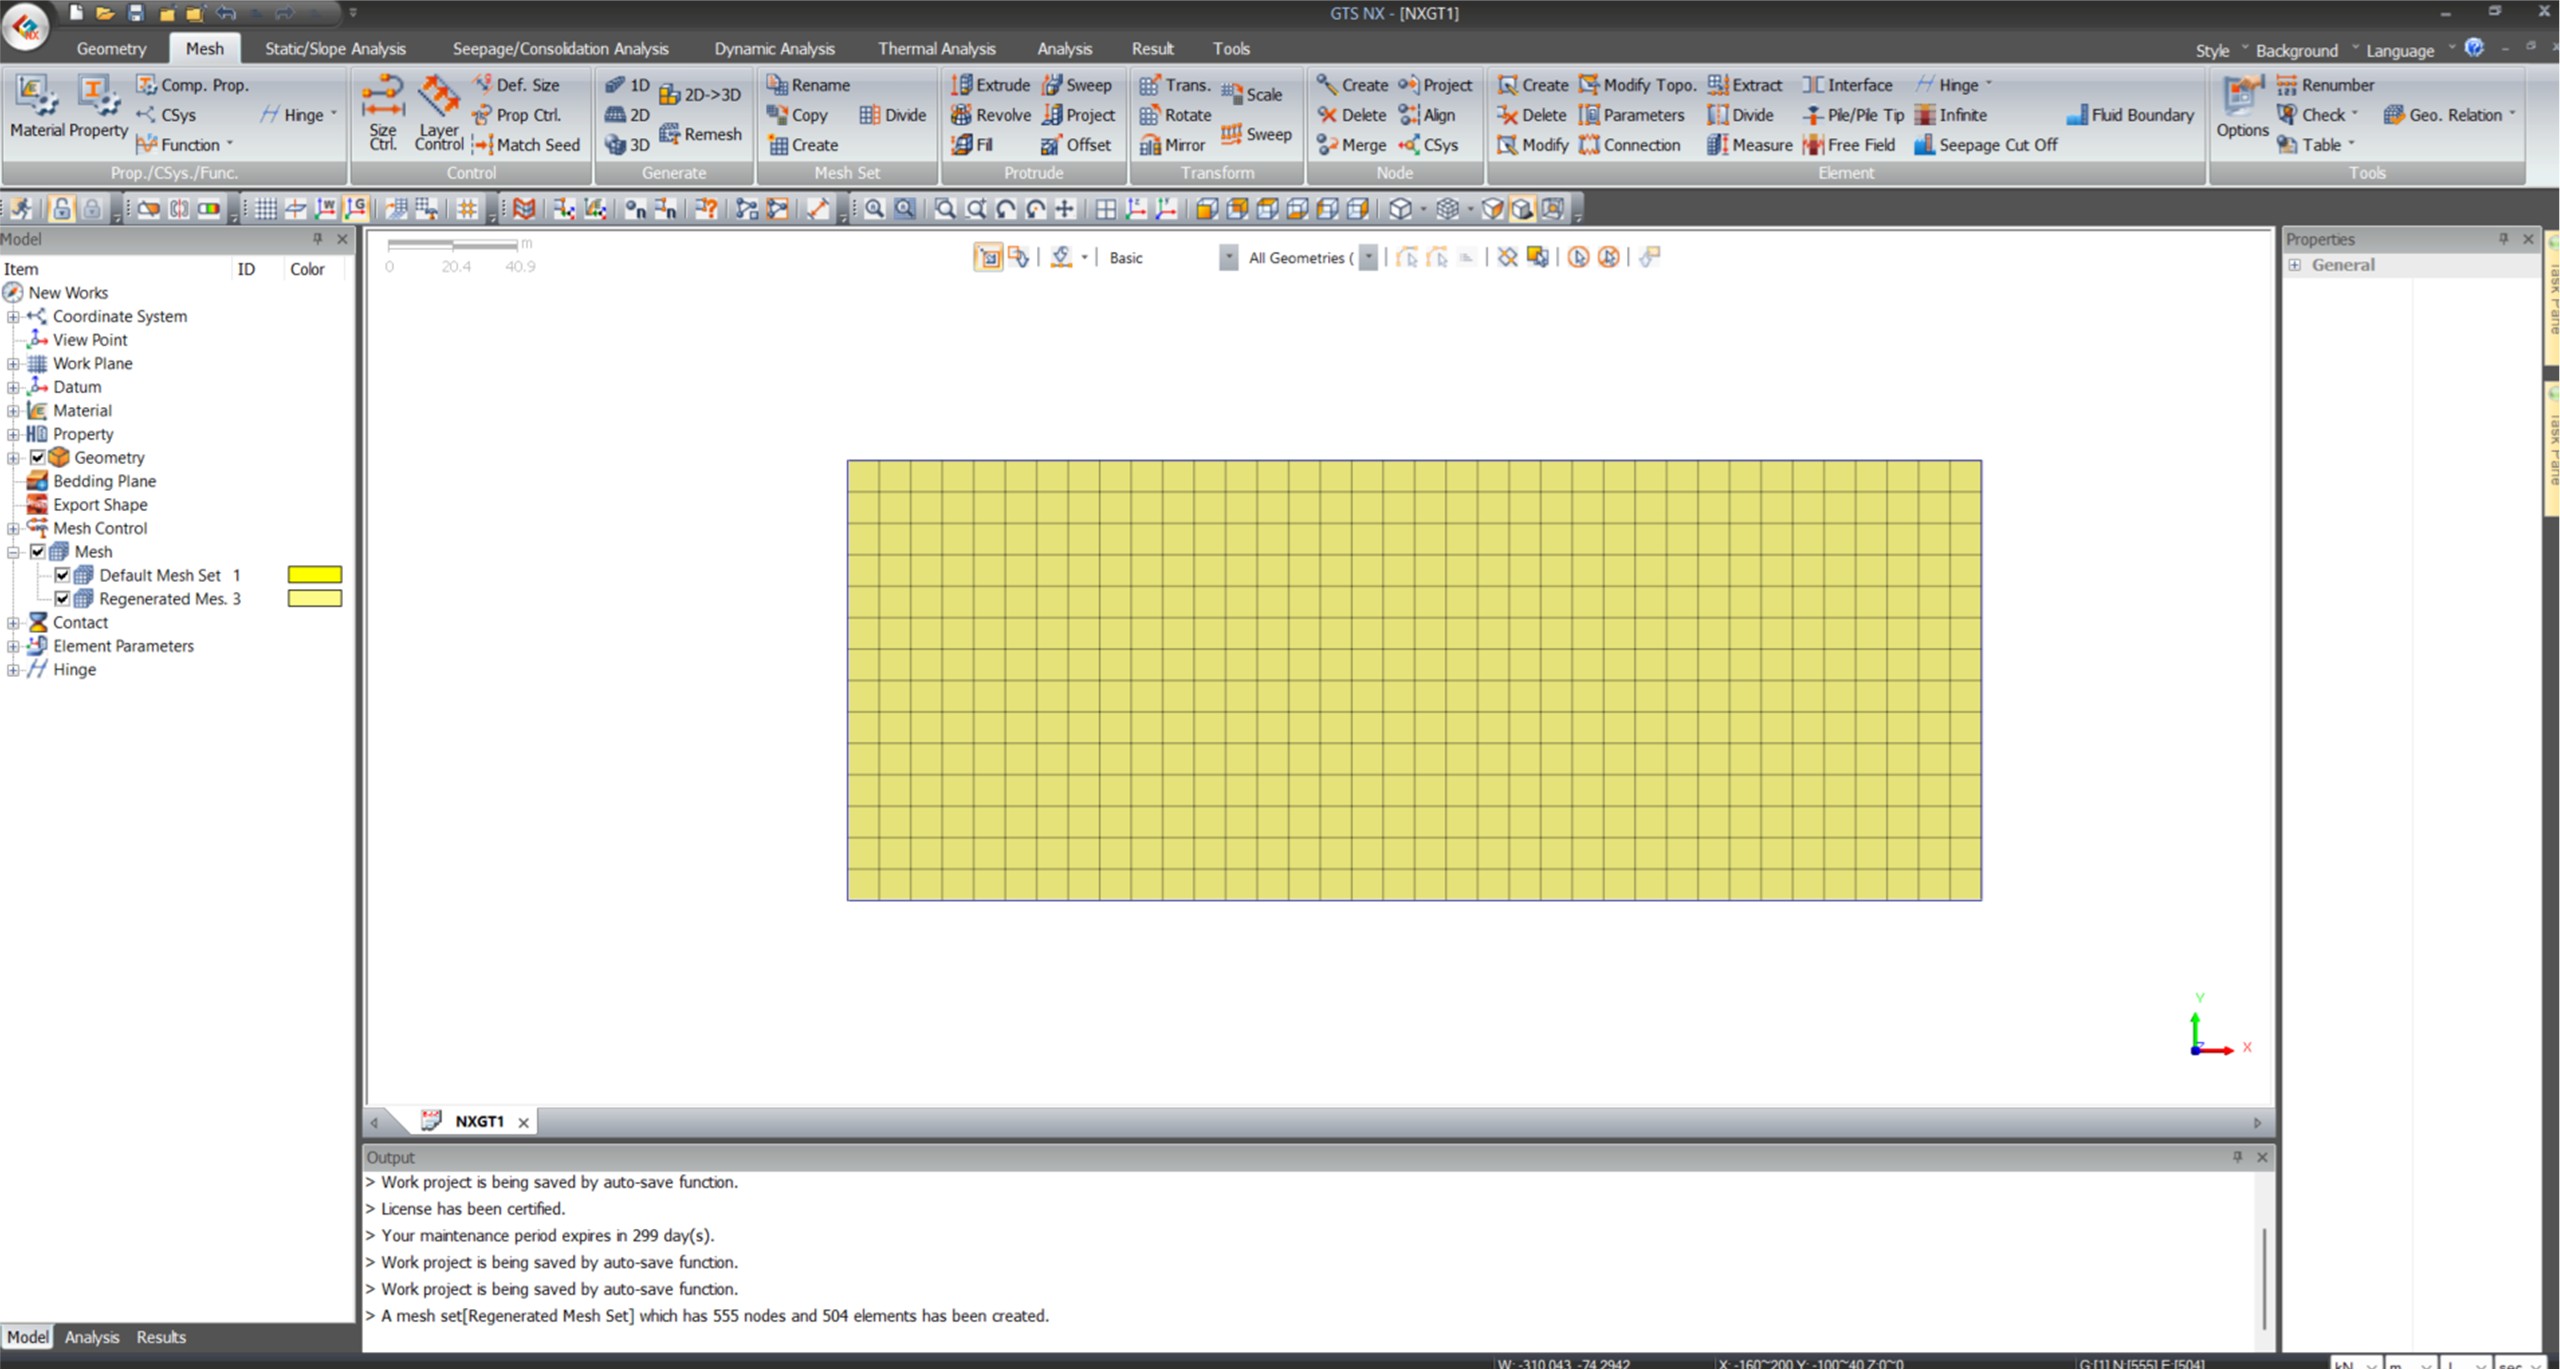Choose the Rotate transform tool
Viewport: 2560px width, 1370px height.
point(1175,115)
